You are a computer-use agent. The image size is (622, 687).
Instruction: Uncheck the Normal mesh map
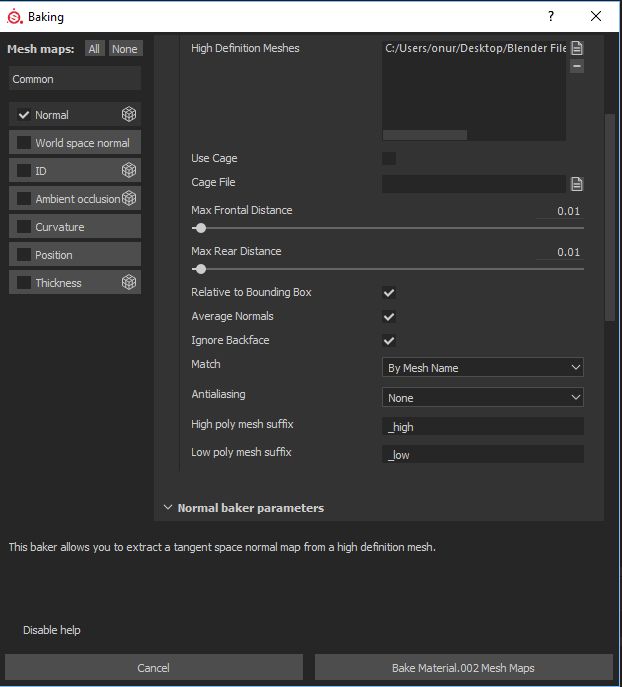24,115
